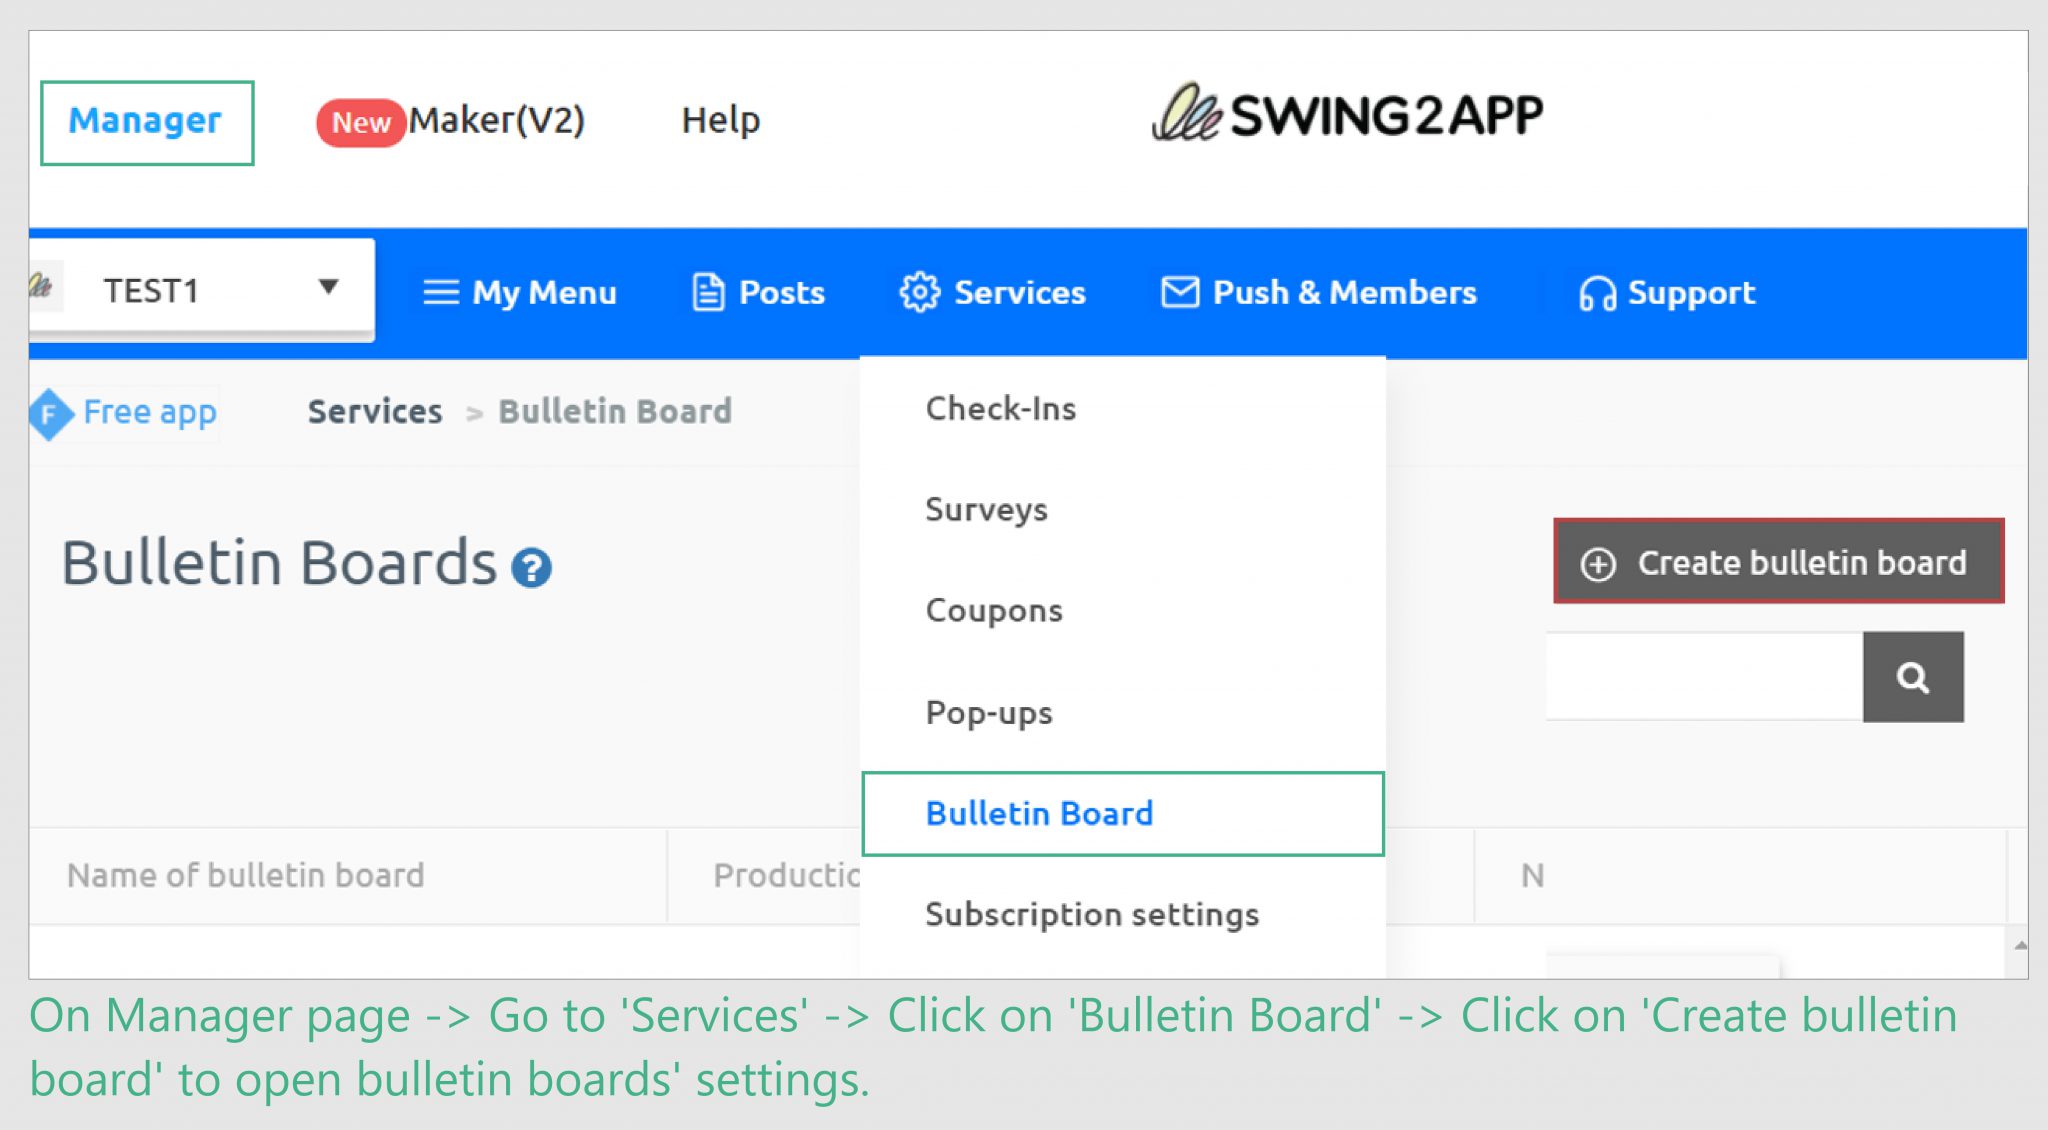Expand the TEST1 app selector dropdown
Viewport: 2048px width, 1130px height.
(x=328, y=288)
